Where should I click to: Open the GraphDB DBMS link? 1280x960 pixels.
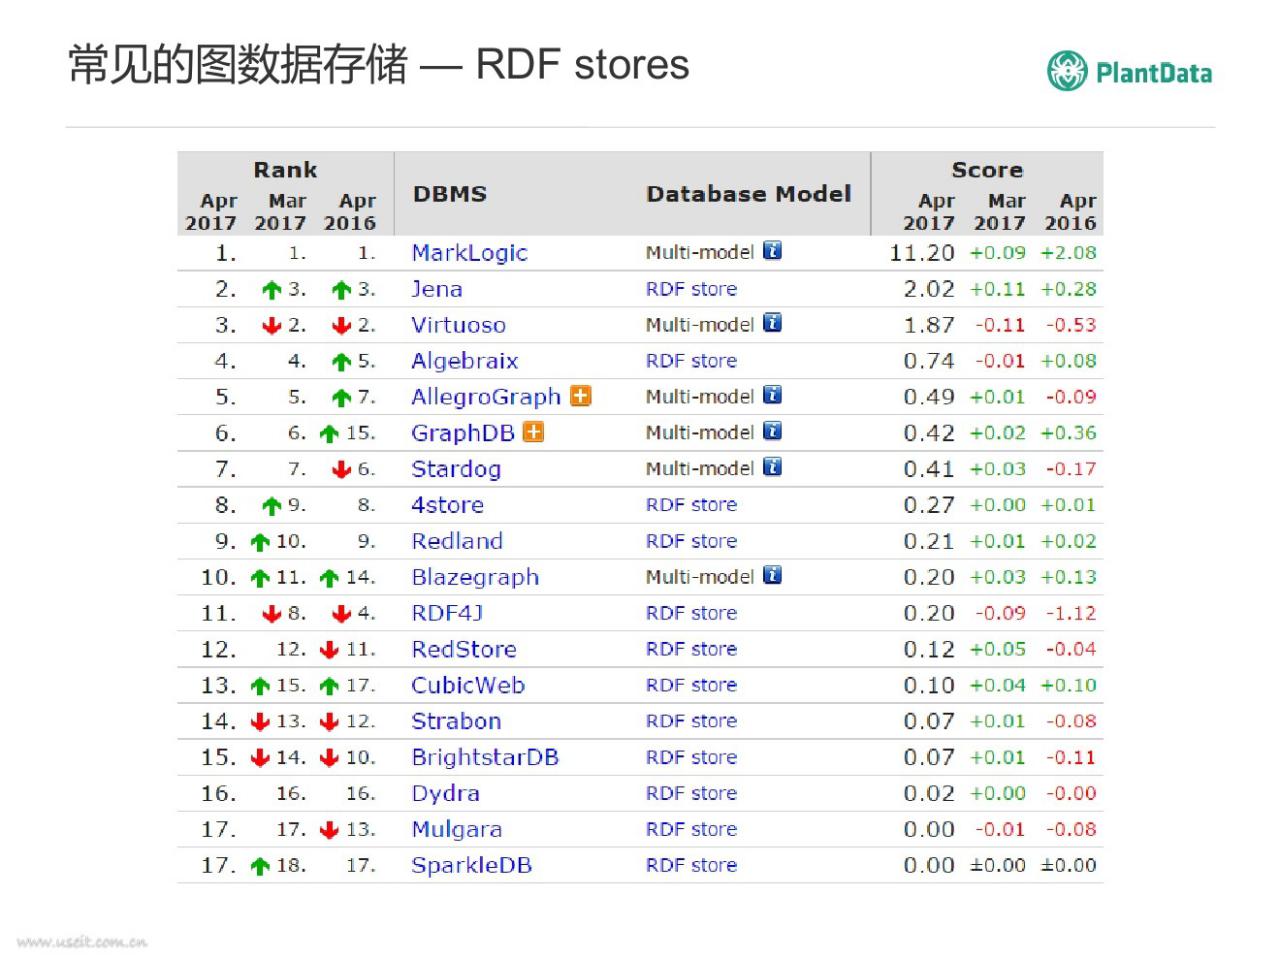tap(463, 433)
